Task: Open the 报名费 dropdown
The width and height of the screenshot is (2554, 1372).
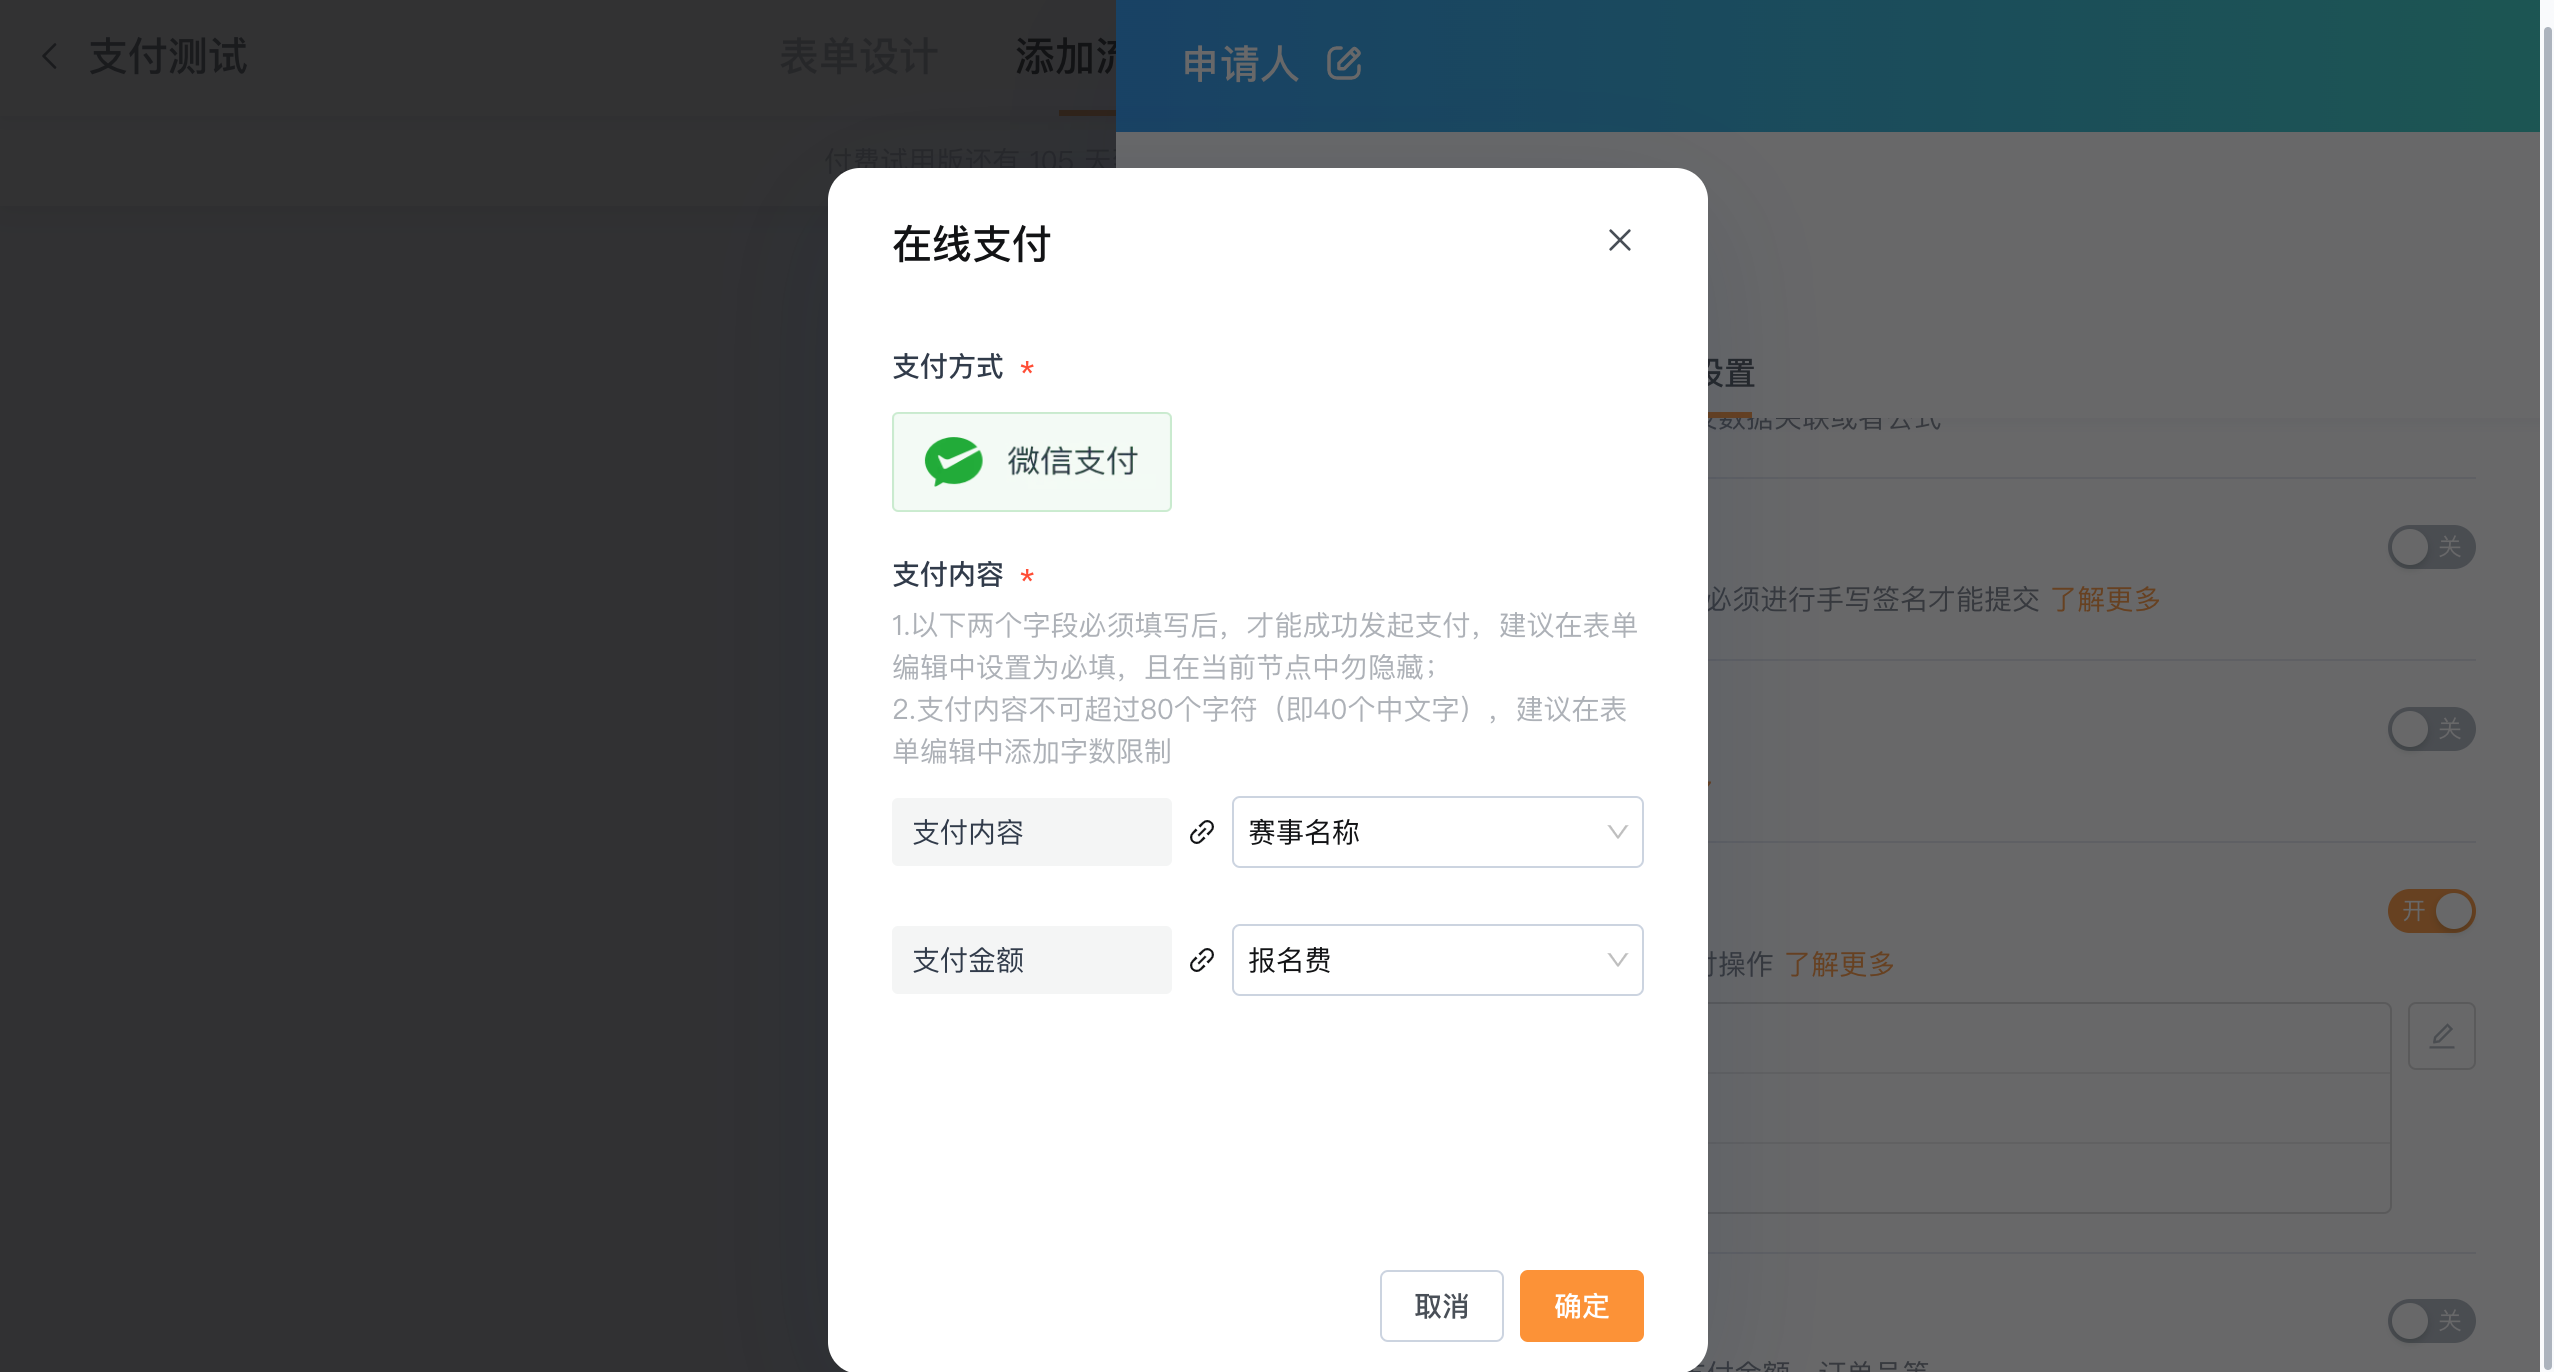Action: coord(1437,960)
